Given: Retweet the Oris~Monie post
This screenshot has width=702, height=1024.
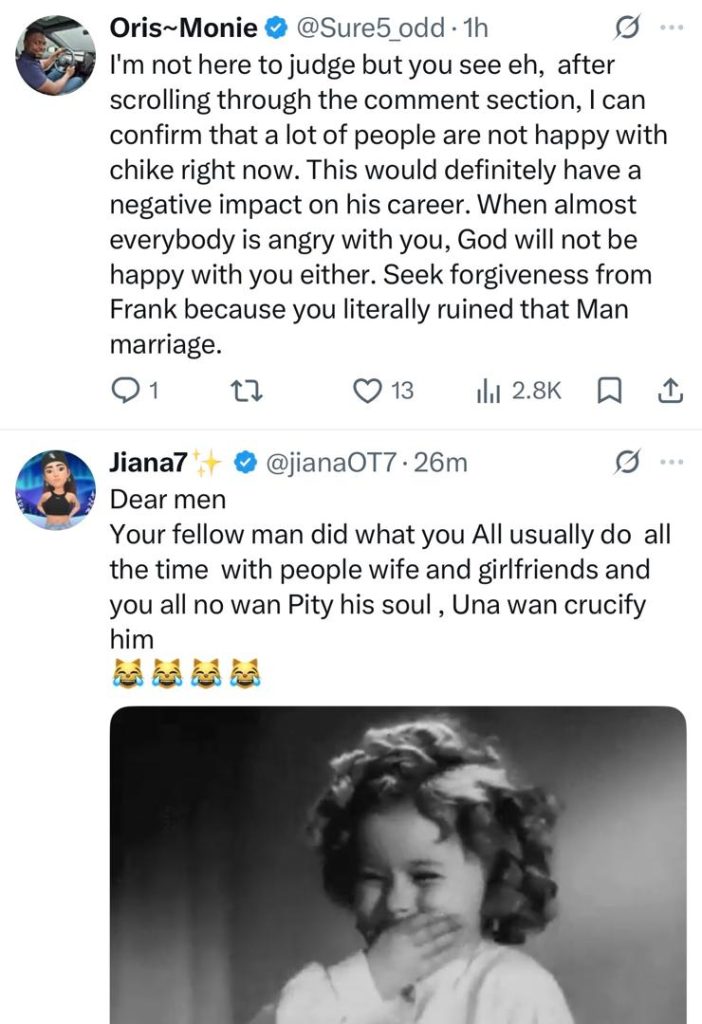Looking at the screenshot, I should [x=248, y=391].
